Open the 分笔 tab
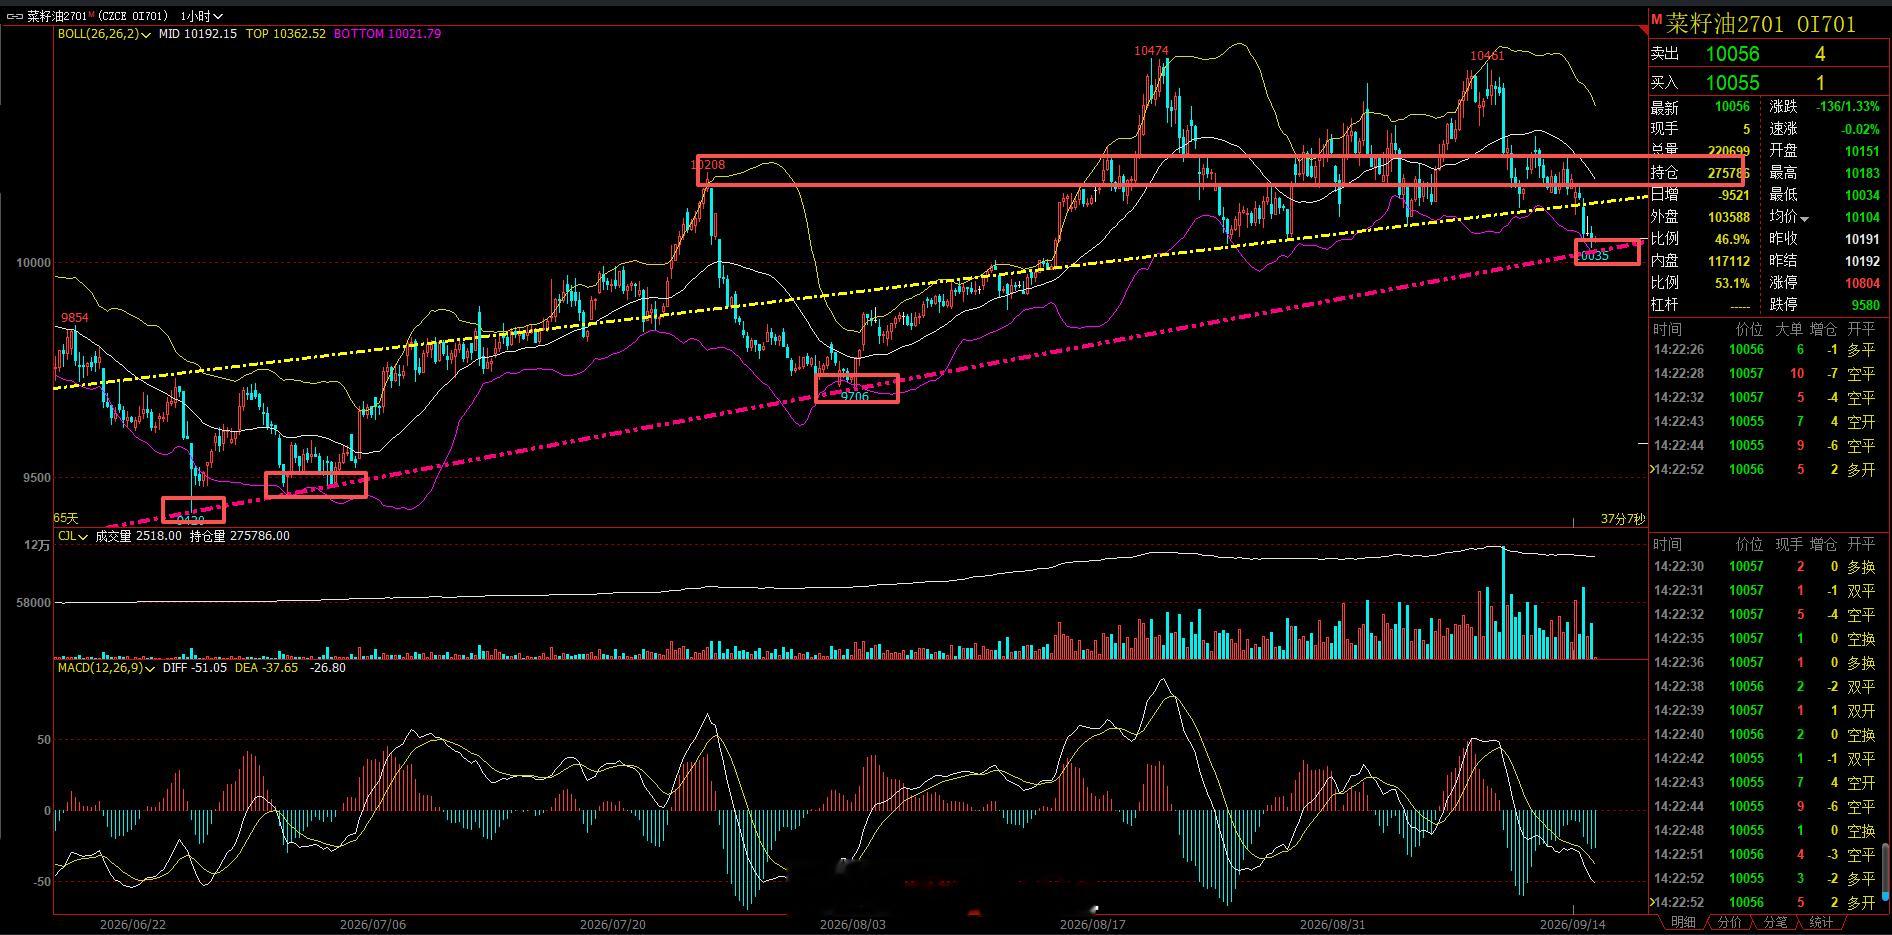The height and width of the screenshot is (935, 1892). point(1775,922)
